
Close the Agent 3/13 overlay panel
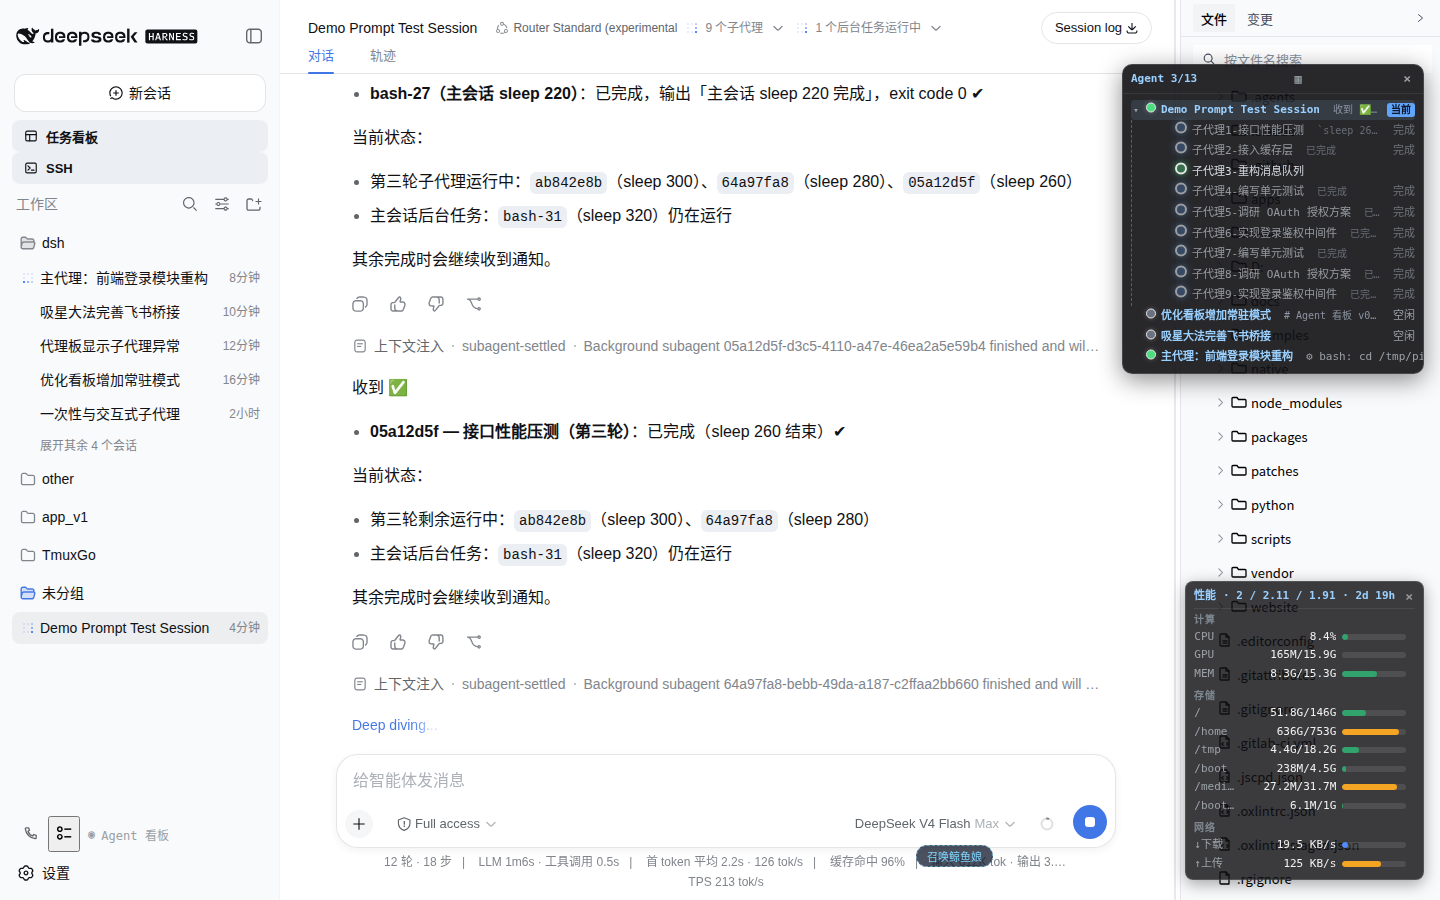[x=1407, y=79]
